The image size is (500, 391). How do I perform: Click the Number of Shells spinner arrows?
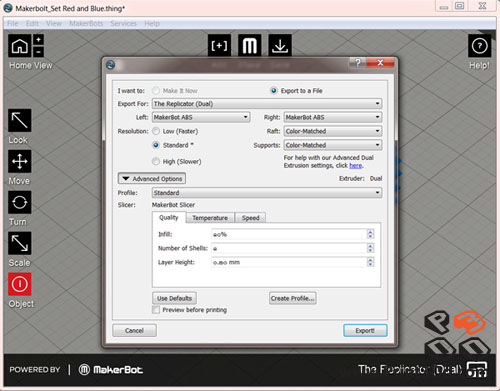370,248
